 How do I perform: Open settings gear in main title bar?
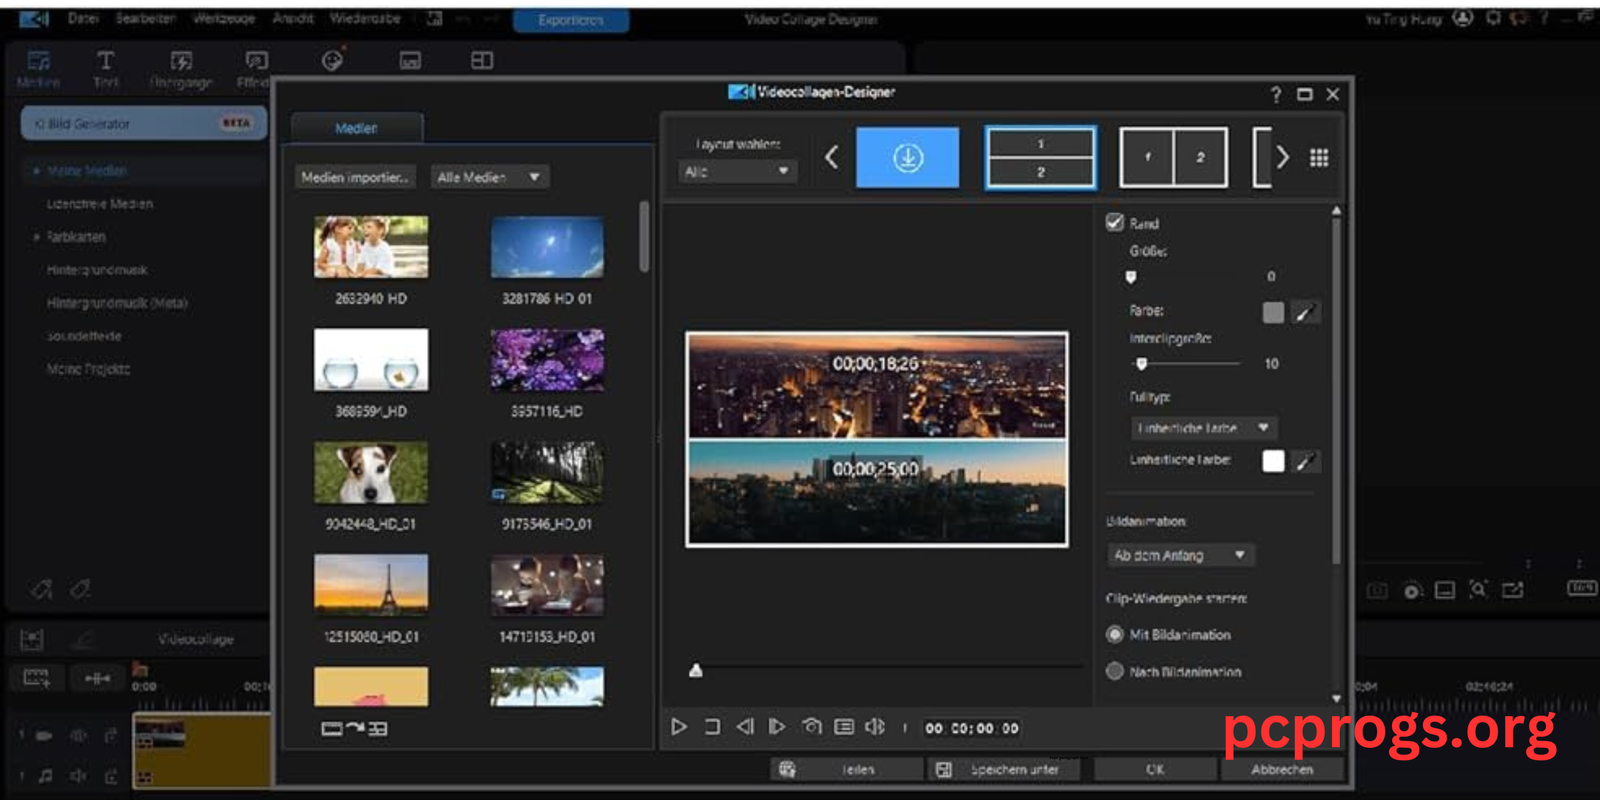coord(1493,18)
